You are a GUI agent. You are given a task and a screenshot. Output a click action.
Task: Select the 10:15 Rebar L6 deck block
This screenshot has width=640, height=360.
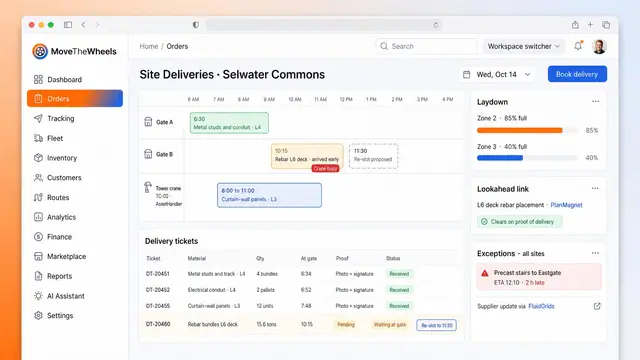[x=307, y=155]
